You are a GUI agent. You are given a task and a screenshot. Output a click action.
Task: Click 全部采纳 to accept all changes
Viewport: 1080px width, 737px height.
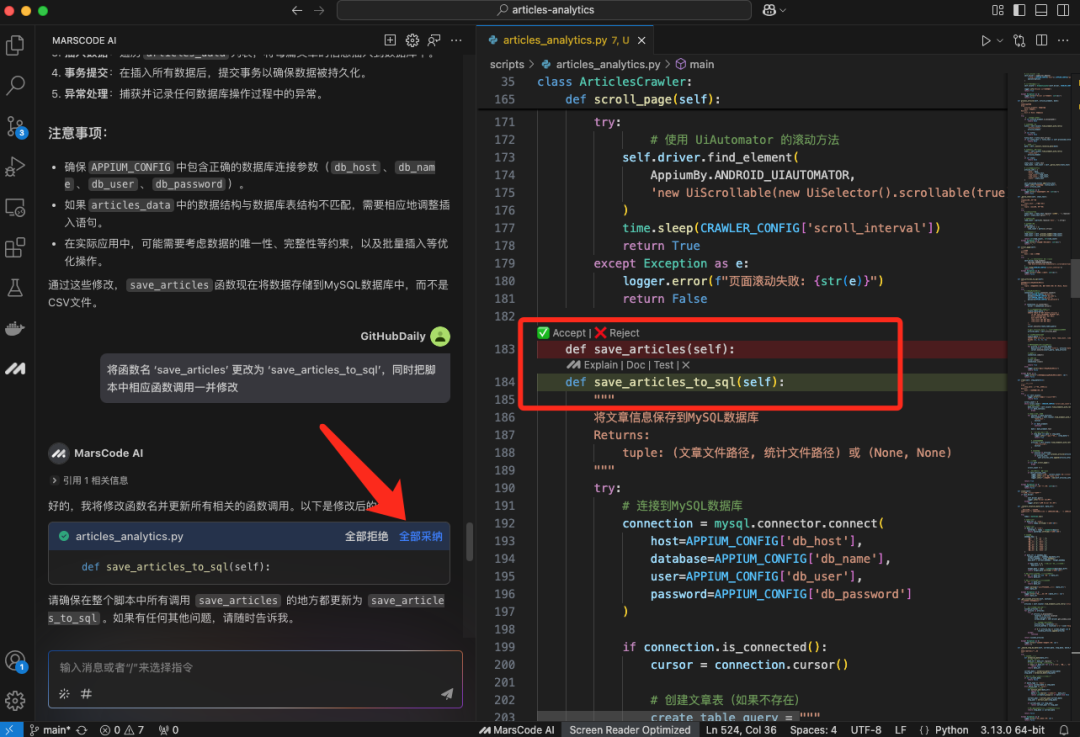(x=421, y=536)
